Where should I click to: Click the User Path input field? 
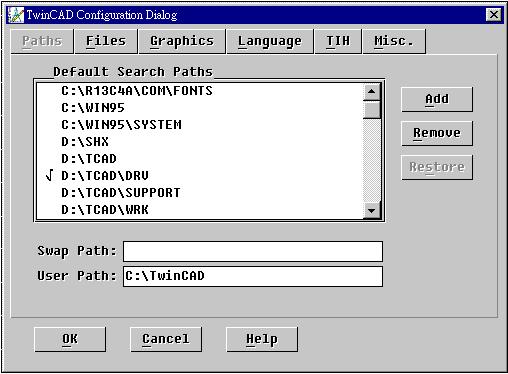click(253, 277)
